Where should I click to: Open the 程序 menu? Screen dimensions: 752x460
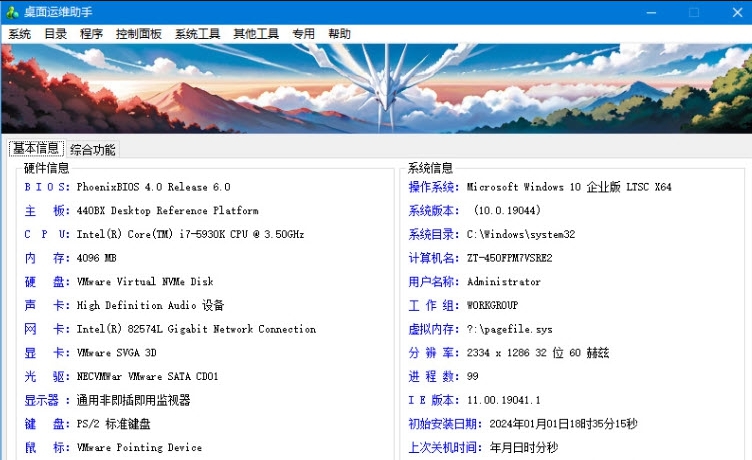tap(91, 34)
